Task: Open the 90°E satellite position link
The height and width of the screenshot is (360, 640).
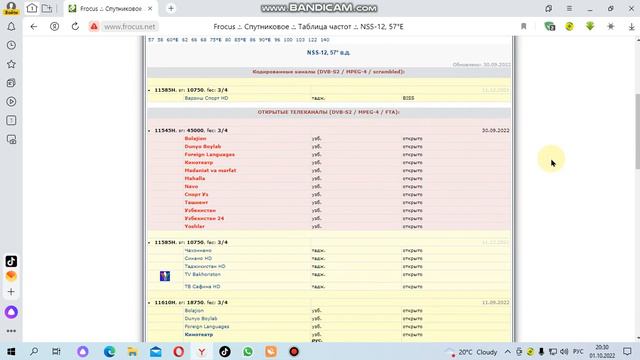Action: coord(264,40)
